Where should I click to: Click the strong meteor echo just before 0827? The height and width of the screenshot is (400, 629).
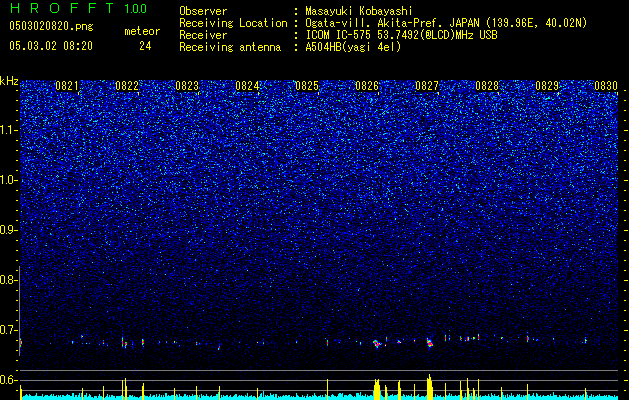[x=430, y=343]
